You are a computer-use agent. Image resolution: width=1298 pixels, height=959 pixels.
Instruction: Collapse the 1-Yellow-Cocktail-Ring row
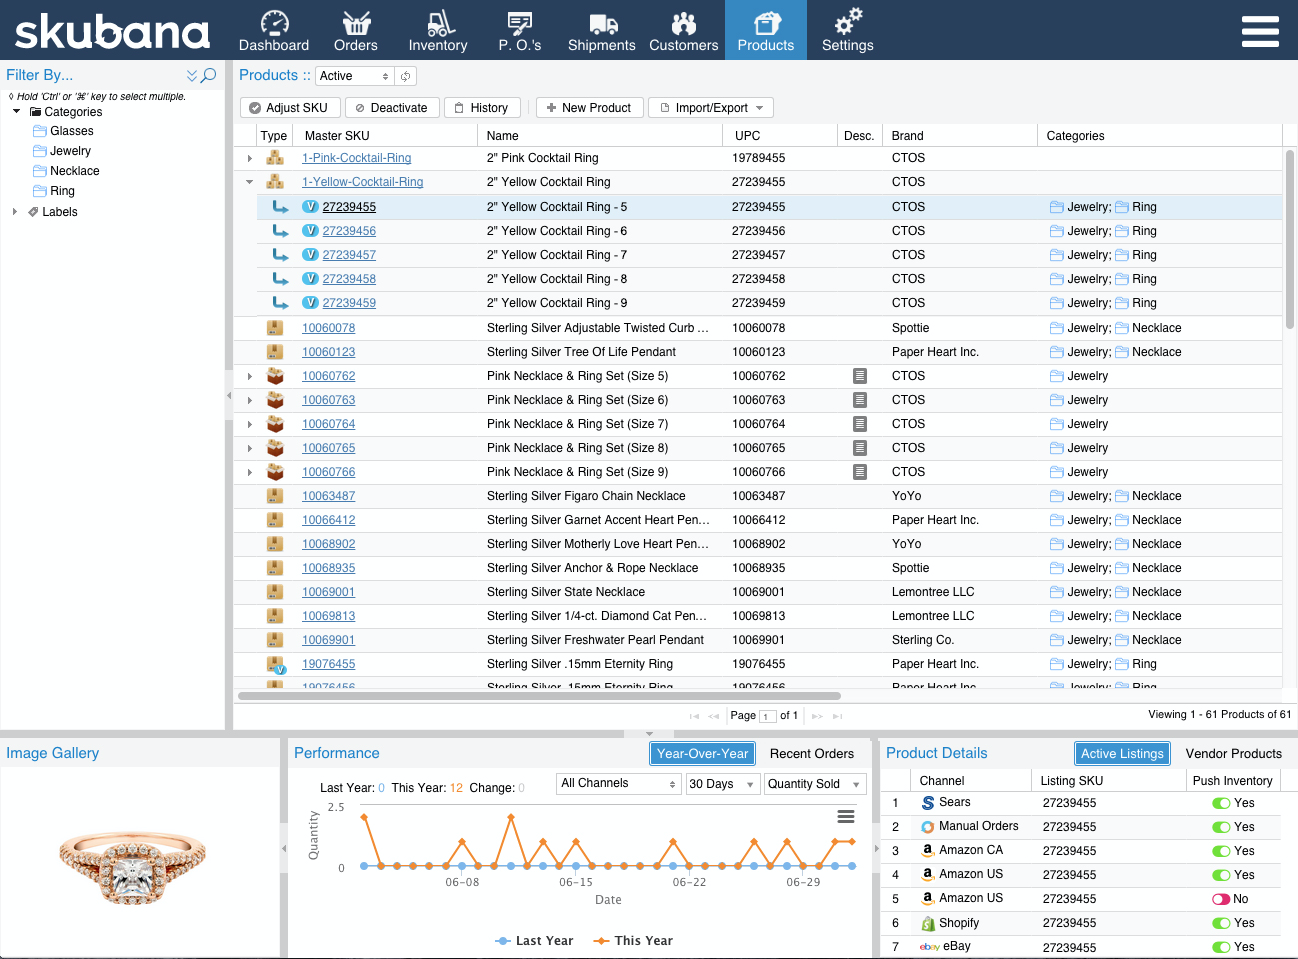[x=250, y=182]
